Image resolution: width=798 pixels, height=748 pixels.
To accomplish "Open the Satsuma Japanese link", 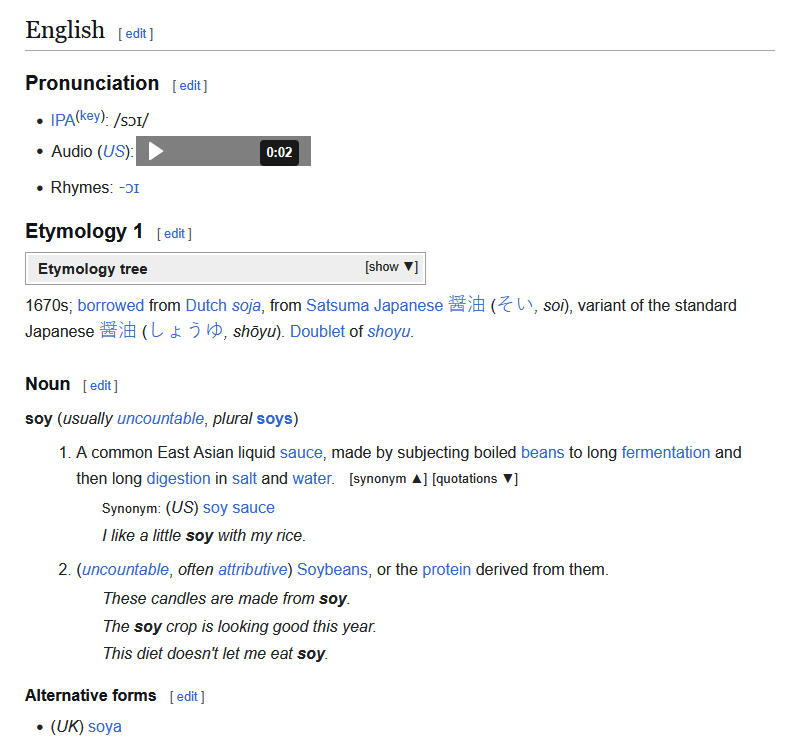I will click(375, 305).
